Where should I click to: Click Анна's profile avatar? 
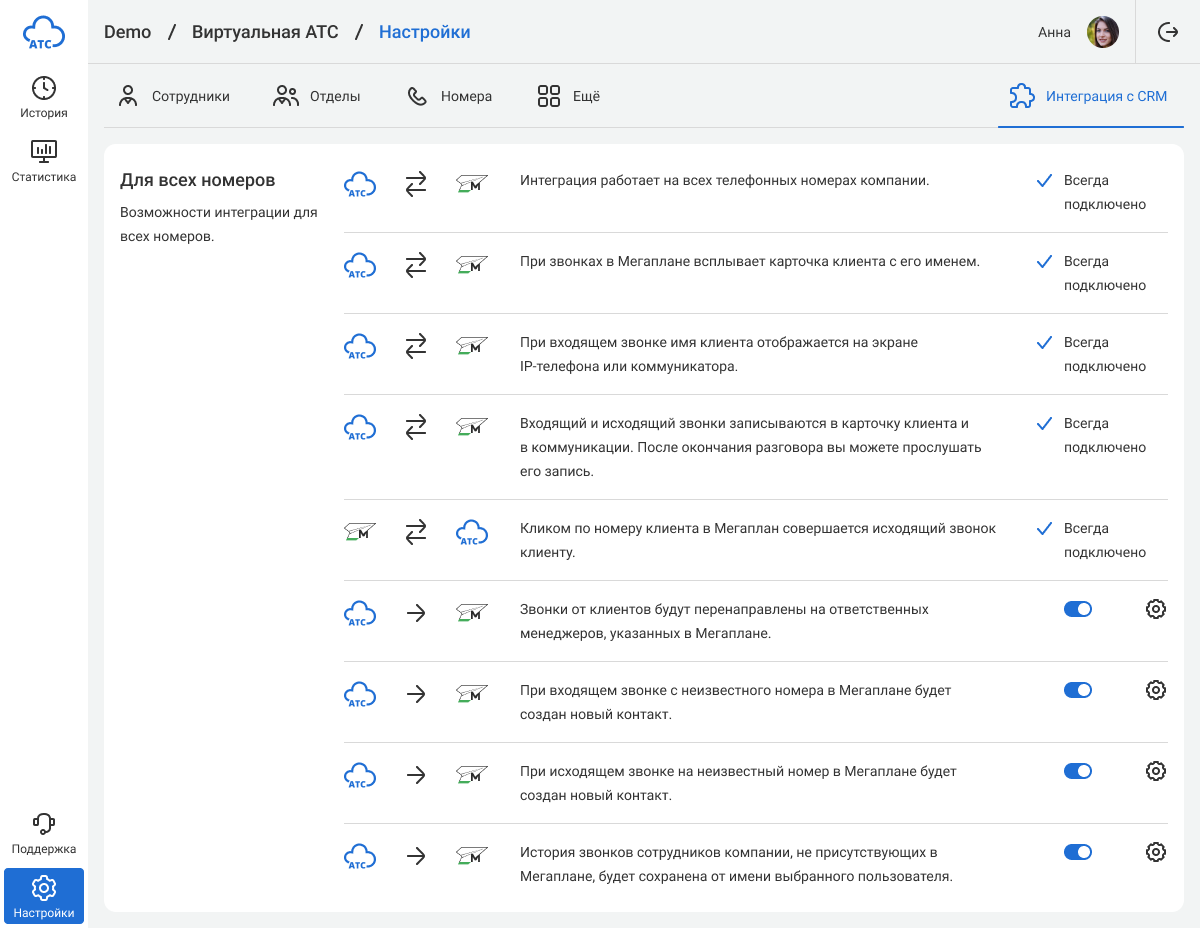[x=1102, y=32]
